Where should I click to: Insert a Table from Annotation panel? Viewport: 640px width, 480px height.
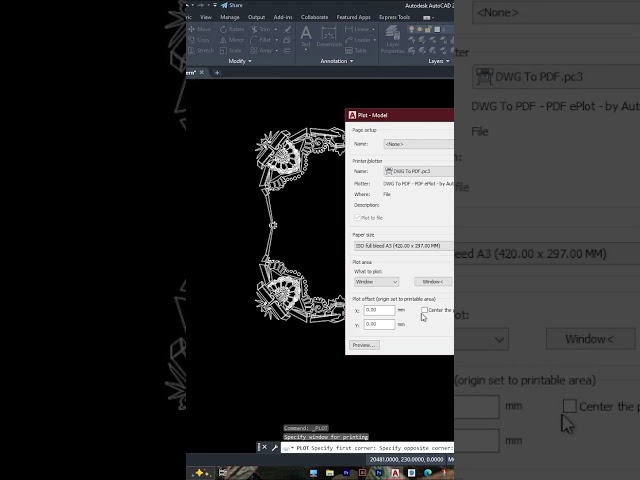(356, 51)
